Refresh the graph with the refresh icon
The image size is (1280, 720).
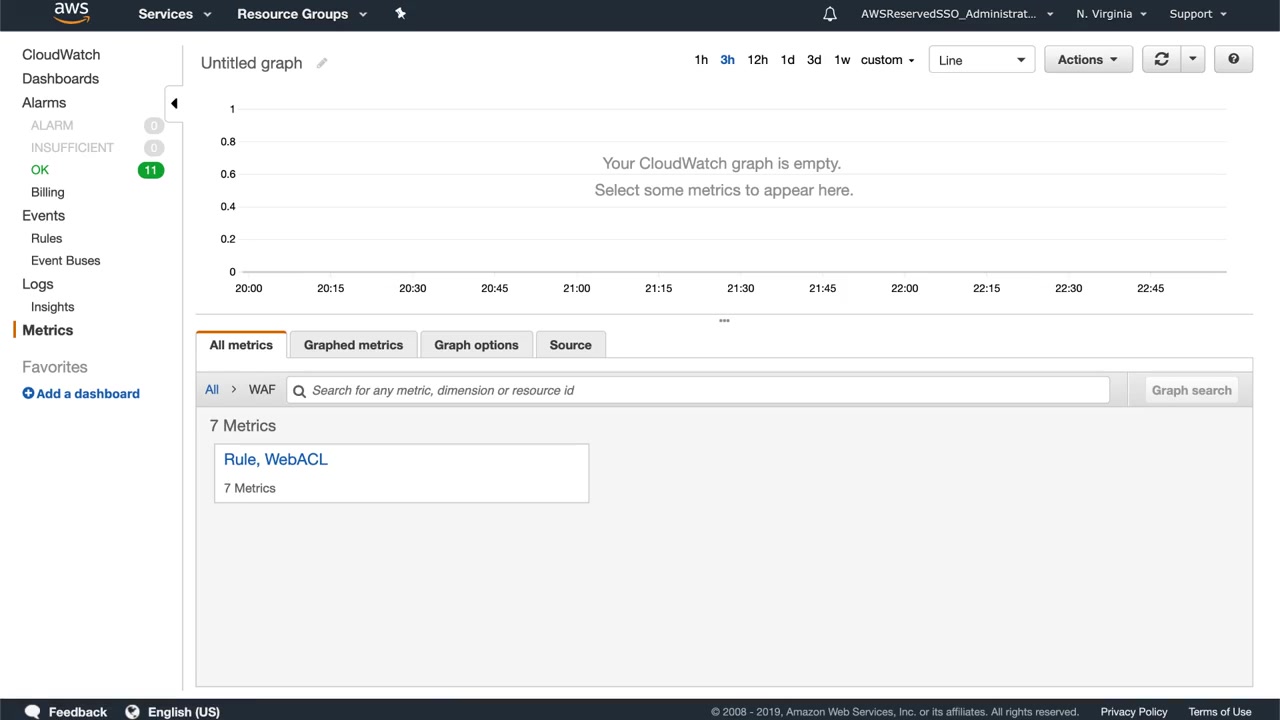tap(1161, 60)
